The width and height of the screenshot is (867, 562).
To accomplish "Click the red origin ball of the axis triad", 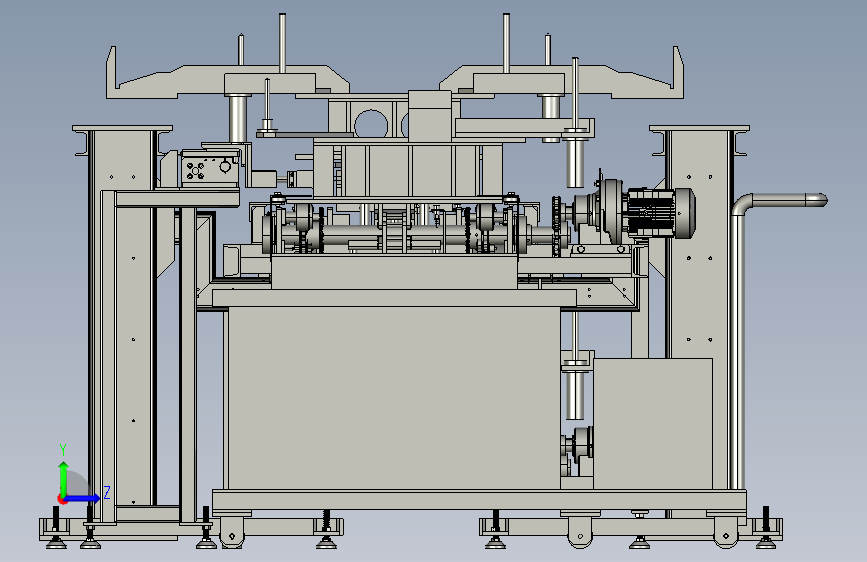I will point(62,500).
